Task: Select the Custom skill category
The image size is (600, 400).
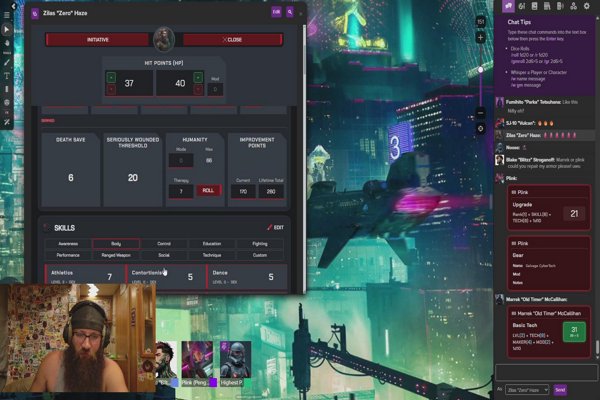Action: click(x=260, y=255)
